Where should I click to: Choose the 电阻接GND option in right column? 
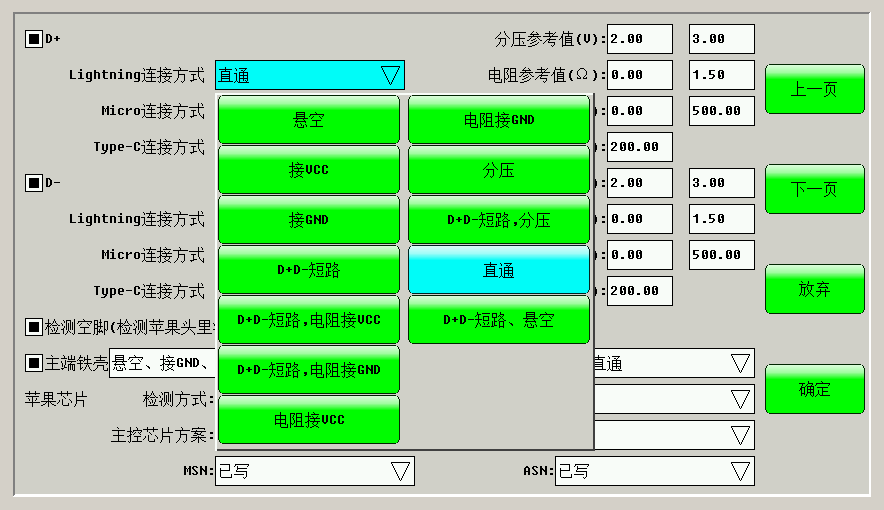tap(498, 120)
